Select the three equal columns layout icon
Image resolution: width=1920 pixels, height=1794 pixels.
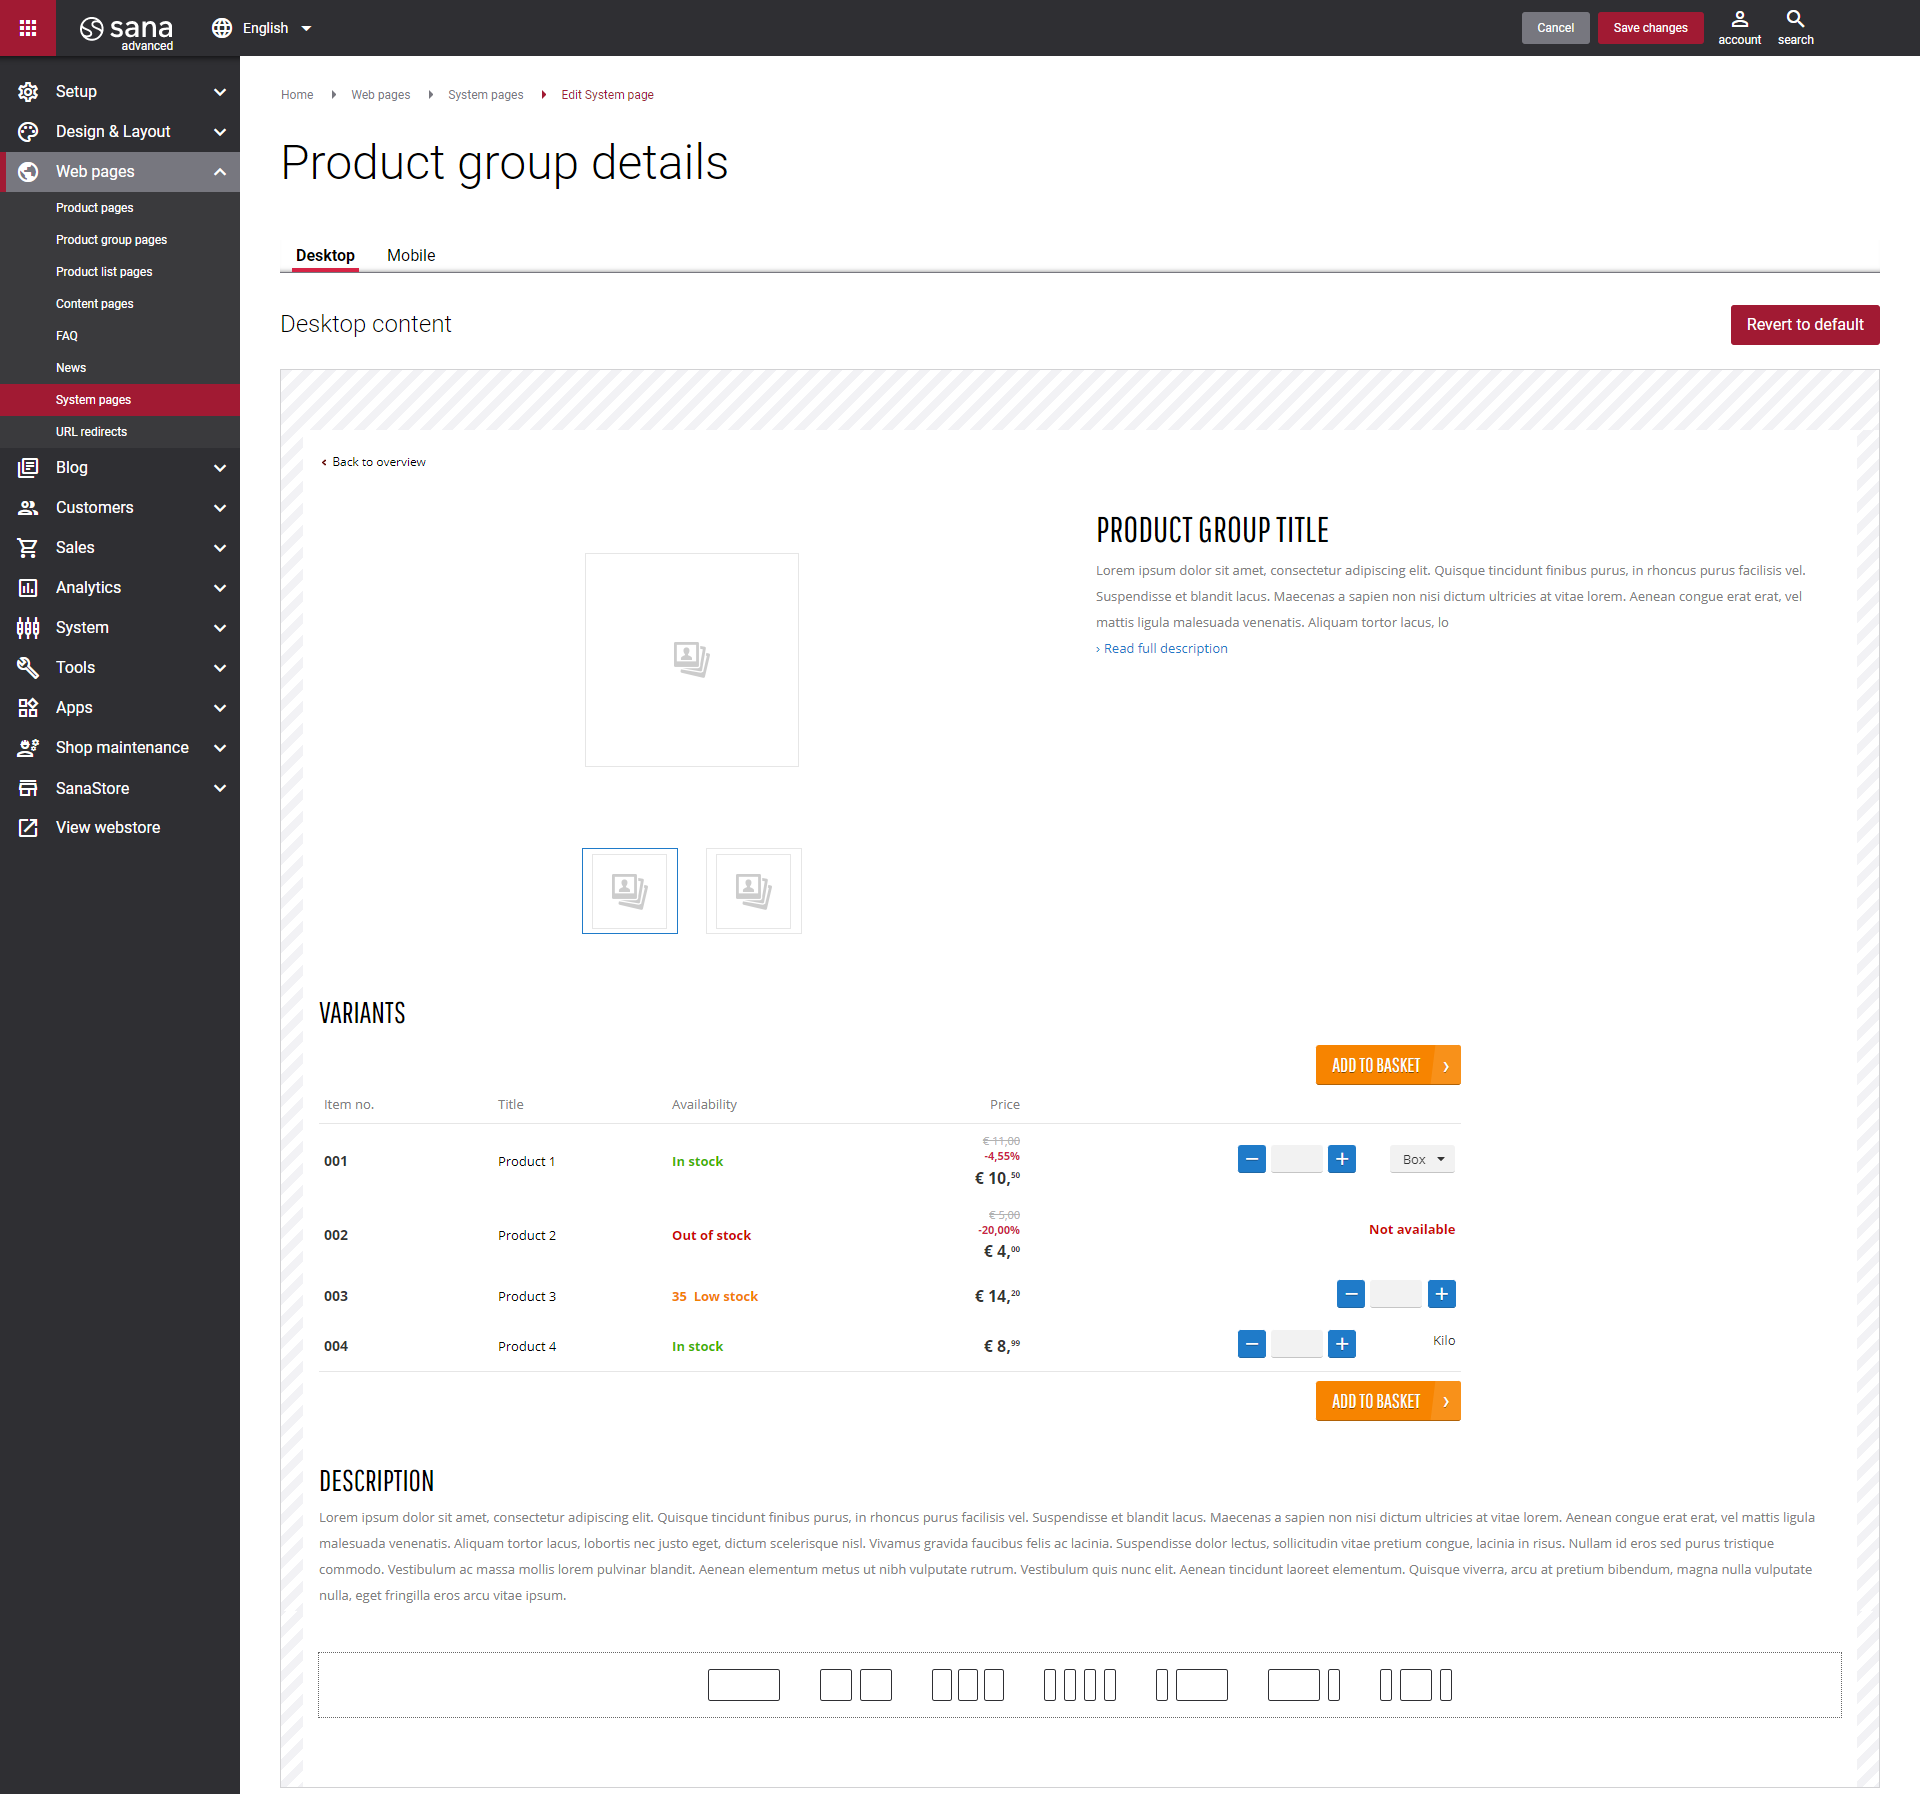tap(968, 1685)
